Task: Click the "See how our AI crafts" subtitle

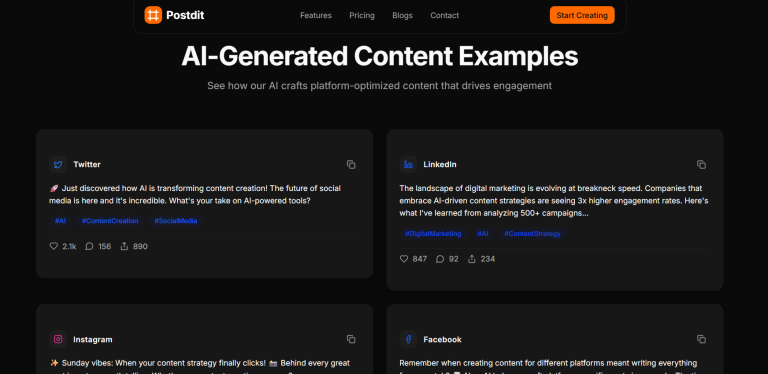Action: (380, 86)
